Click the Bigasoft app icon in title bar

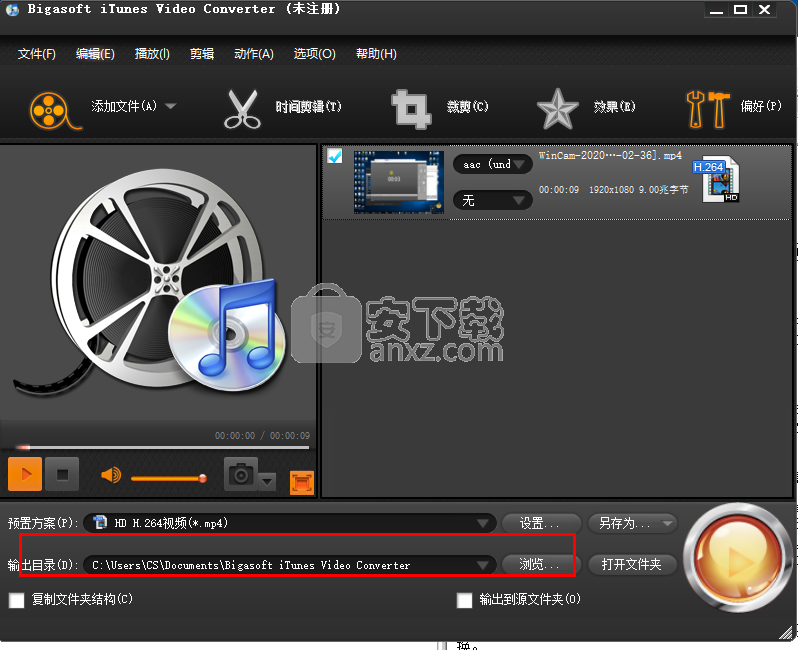(x=13, y=10)
